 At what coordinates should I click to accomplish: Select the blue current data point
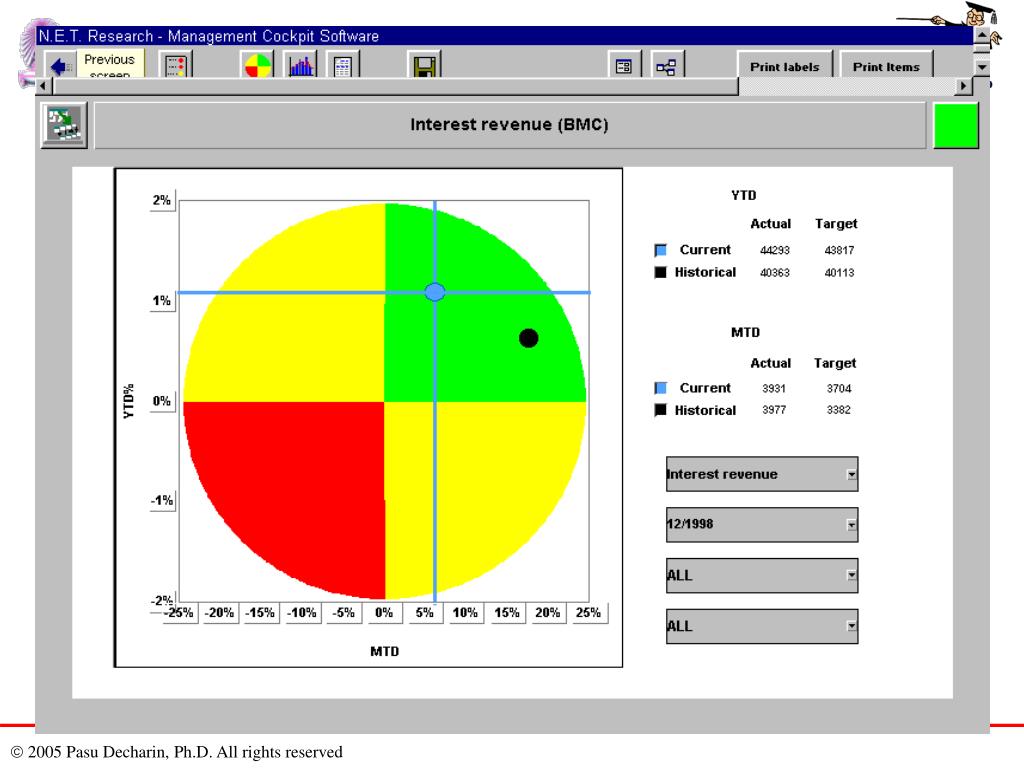pyautogui.click(x=435, y=292)
